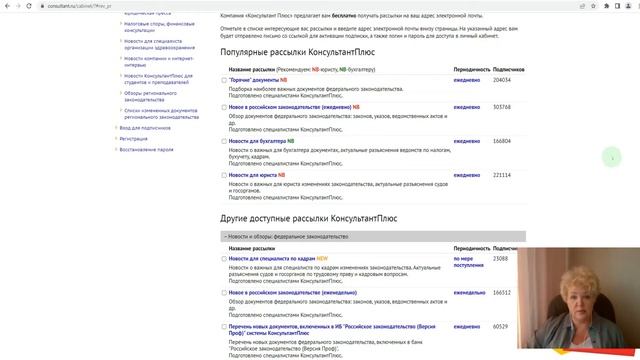Open Новости для специалиста организации здравоохранения link
The width and height of the screenshot is (640, 360).
click(159, 44)
